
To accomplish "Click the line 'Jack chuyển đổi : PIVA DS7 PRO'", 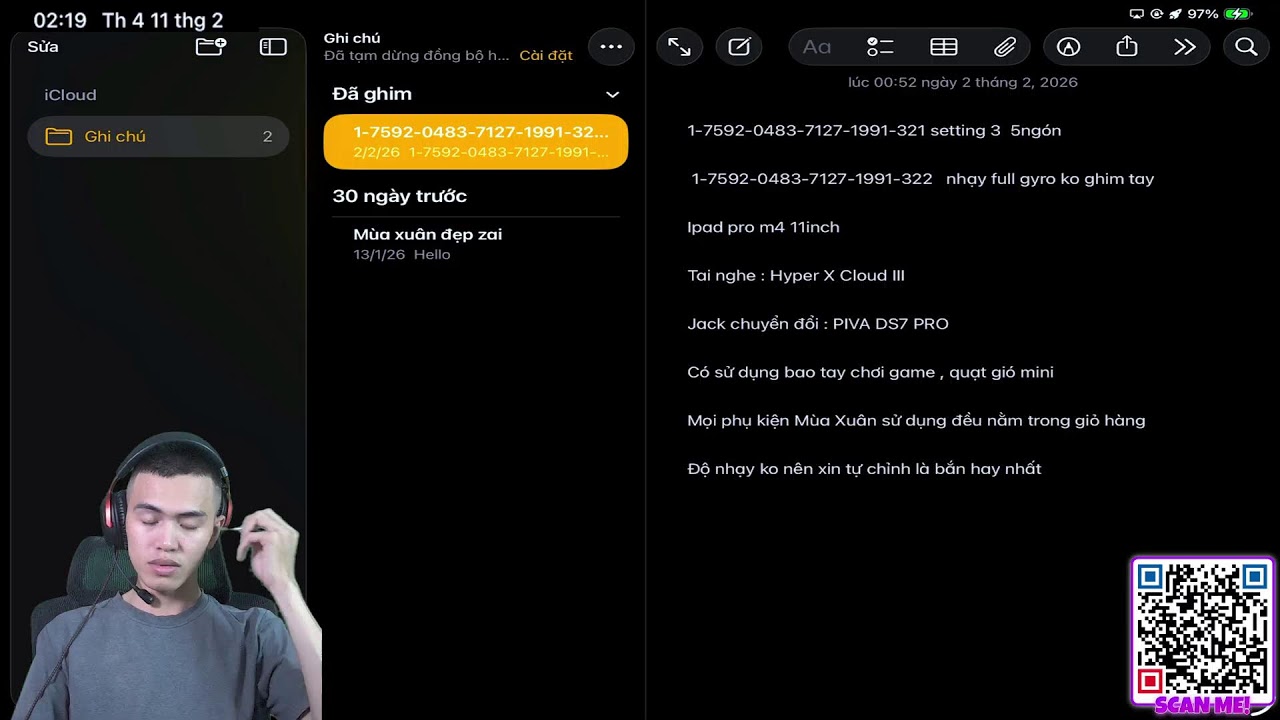I will pyautogui.click(x=818, y=324).
